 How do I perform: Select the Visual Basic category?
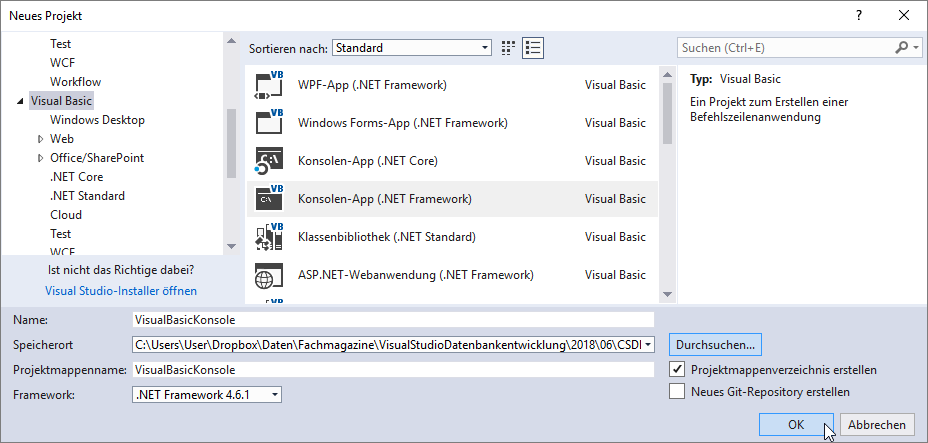click(62, 101)
